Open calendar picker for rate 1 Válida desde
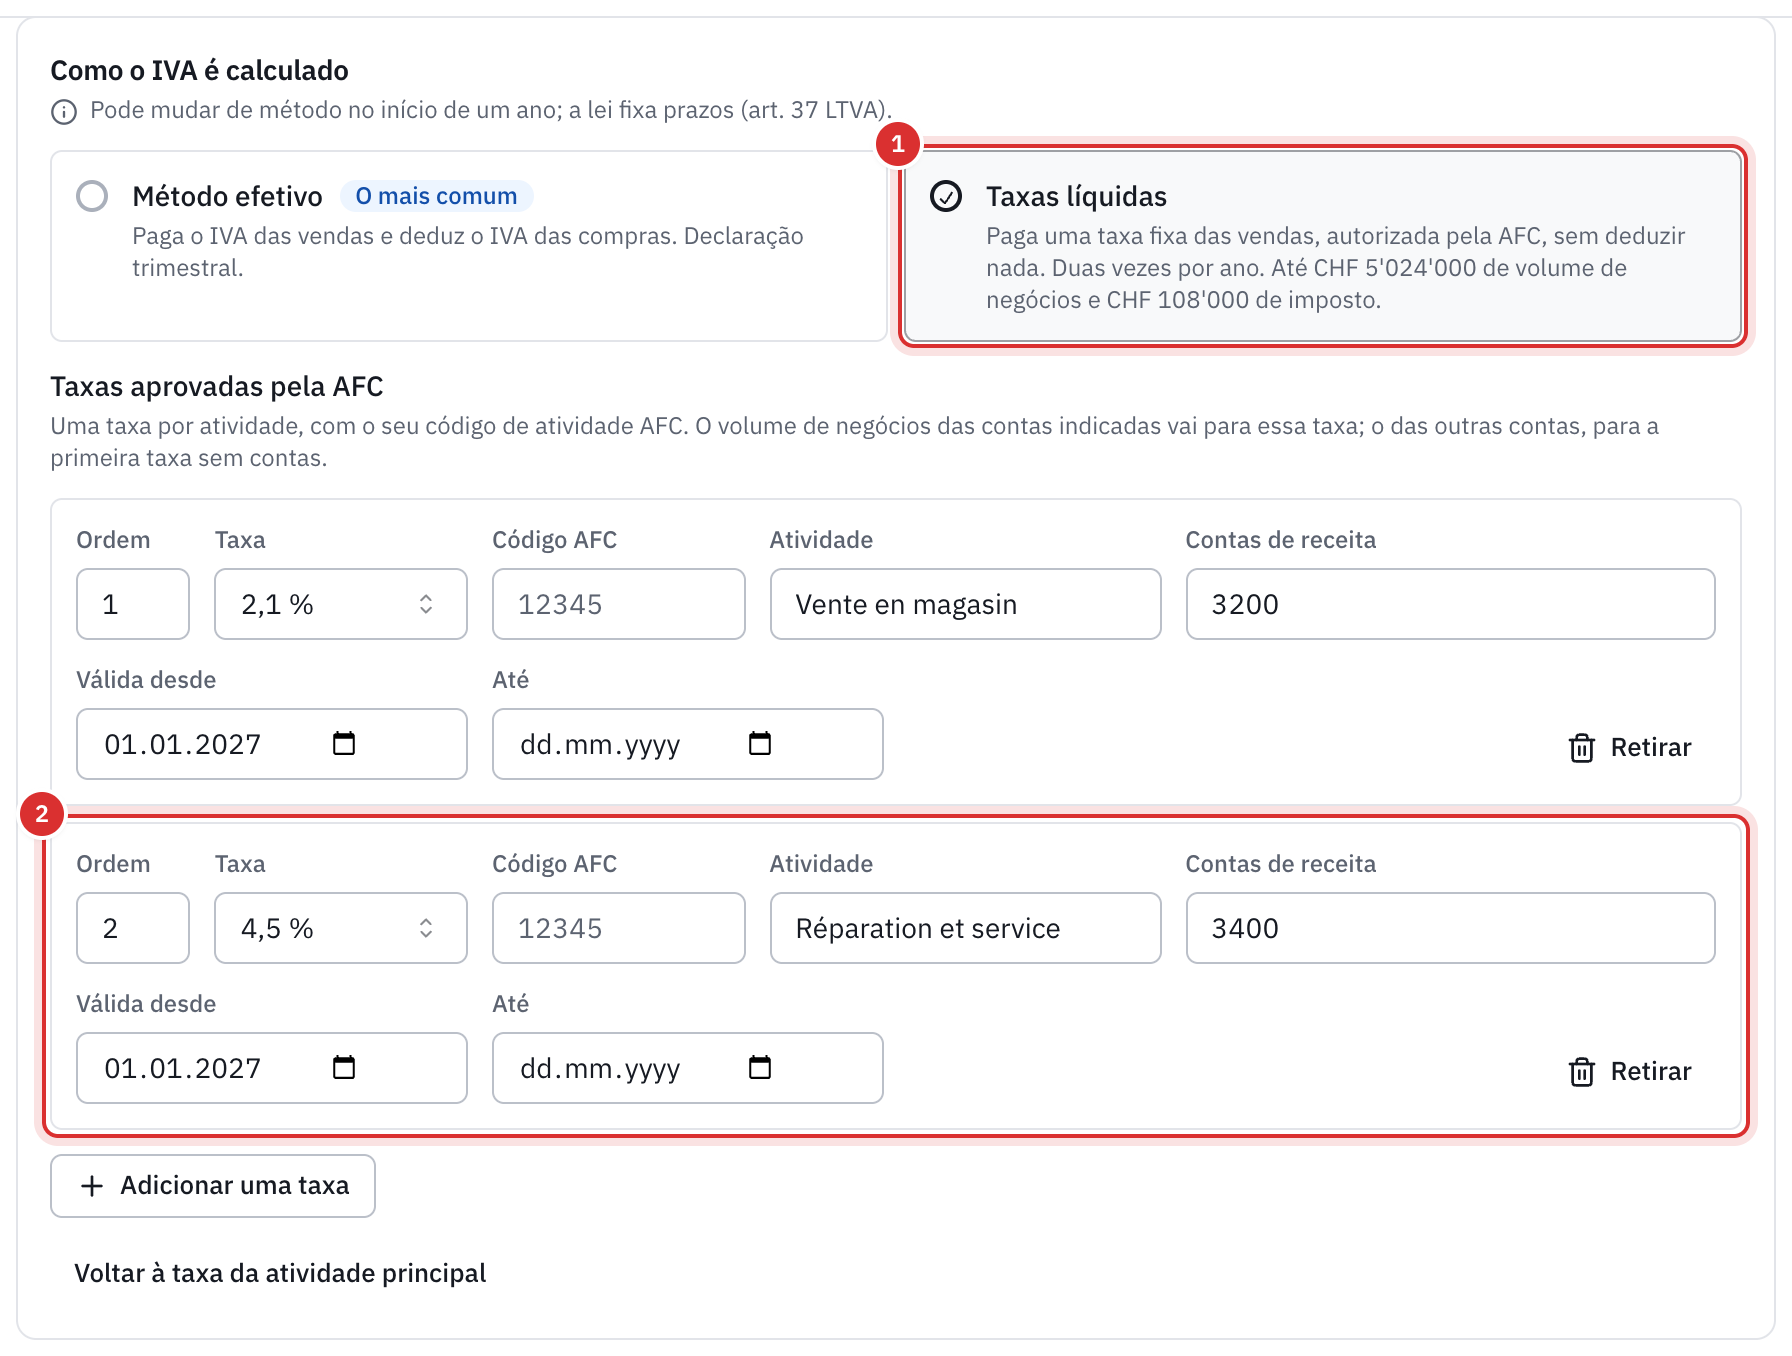The width and height of the screenshot is (1792, 1356). coord(344,743)
